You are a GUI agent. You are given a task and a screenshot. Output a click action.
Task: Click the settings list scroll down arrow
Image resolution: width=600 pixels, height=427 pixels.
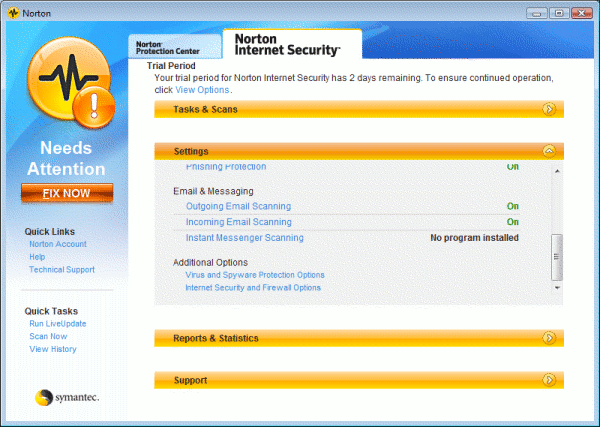pos(557,287)
